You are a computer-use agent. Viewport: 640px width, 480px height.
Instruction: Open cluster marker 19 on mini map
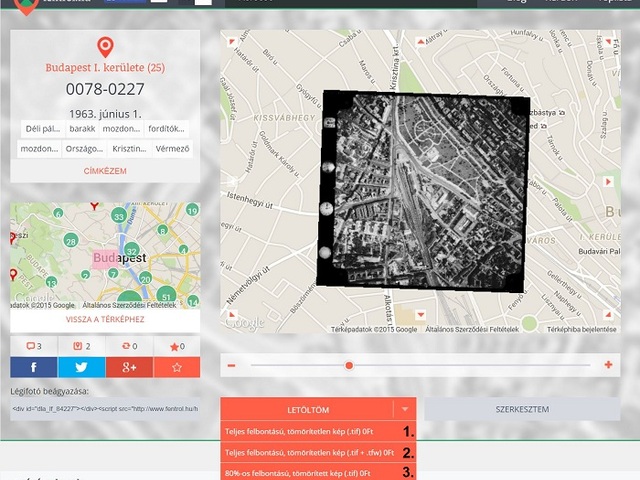(x=192, y=210)
